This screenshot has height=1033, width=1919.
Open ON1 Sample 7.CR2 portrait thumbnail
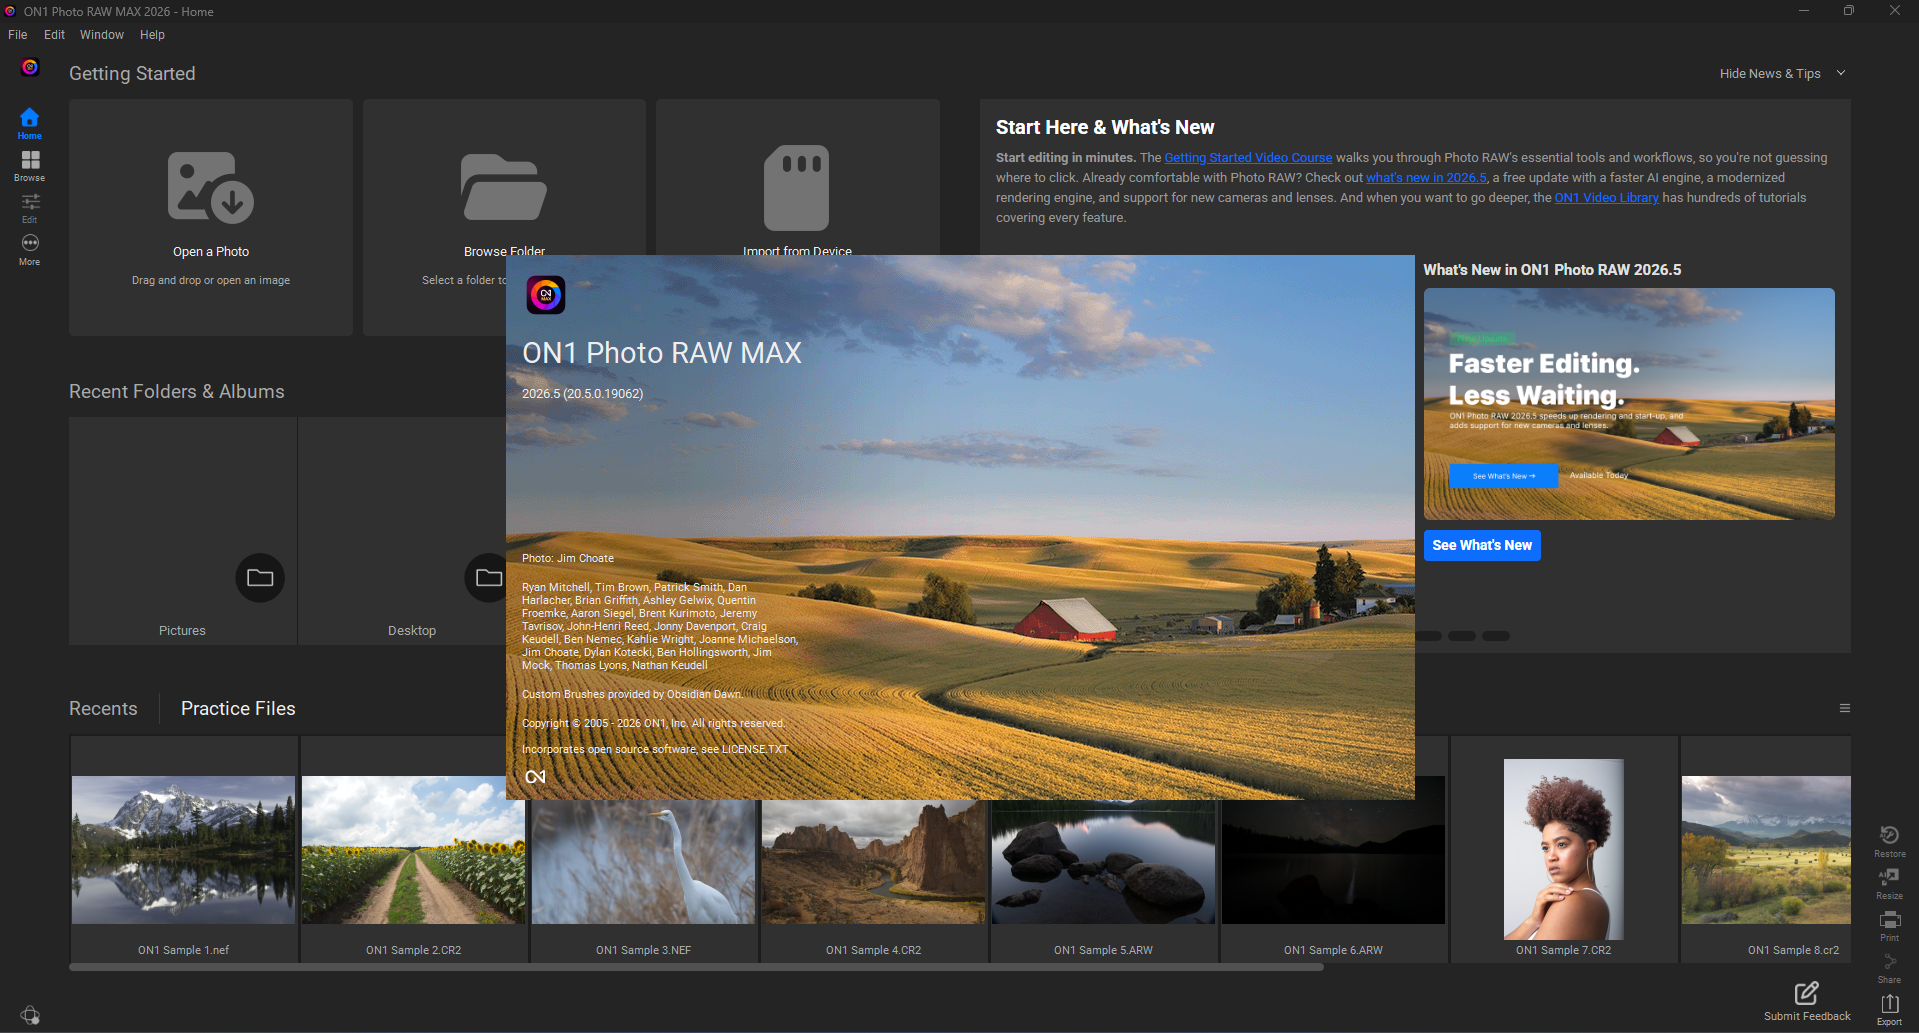[1564, 849]
